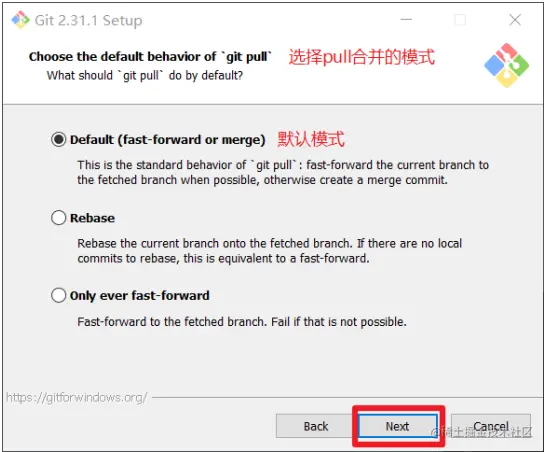Image resolution: width=546 pixels, height=452 pixels.
Task: Select Default fast-forward or merge radio button
Action: pyautogui.click(x=58, y=140)
